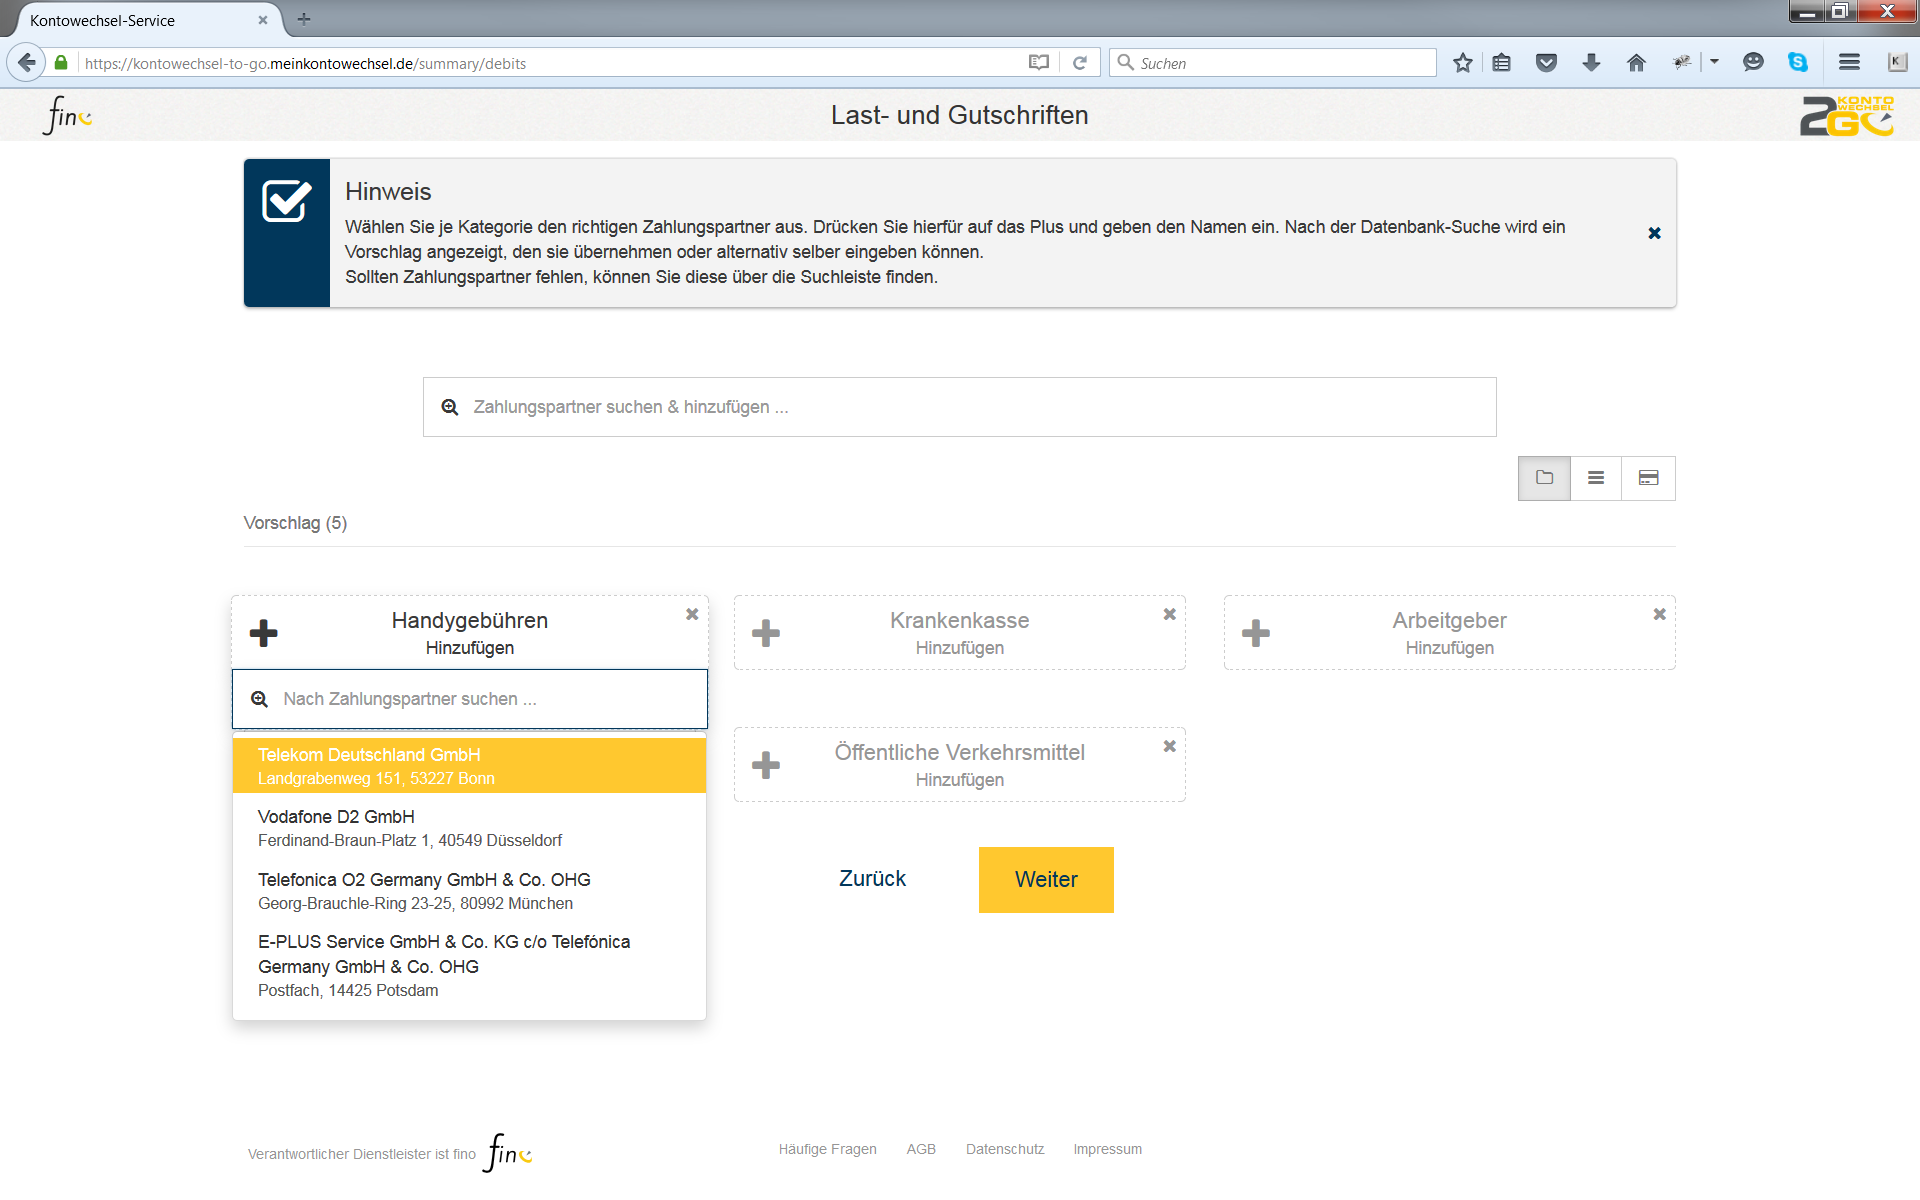
Task: Click the fino logo in header
Action: coord(67,115)
